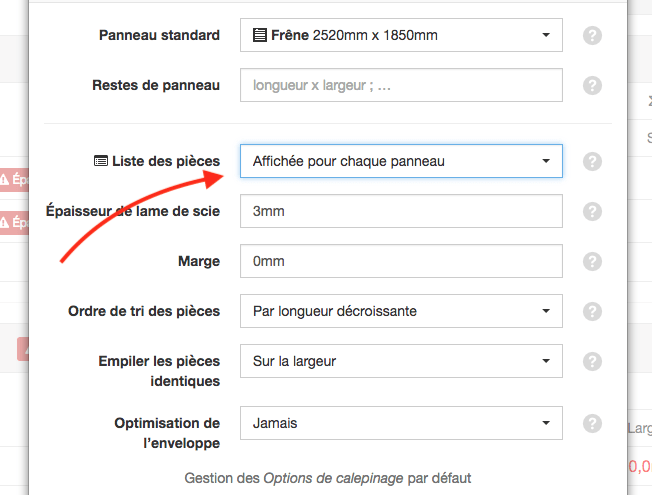652x495 pixels.
Task: Open help for Optimisation de l'enveloppe
Action: 592,423
